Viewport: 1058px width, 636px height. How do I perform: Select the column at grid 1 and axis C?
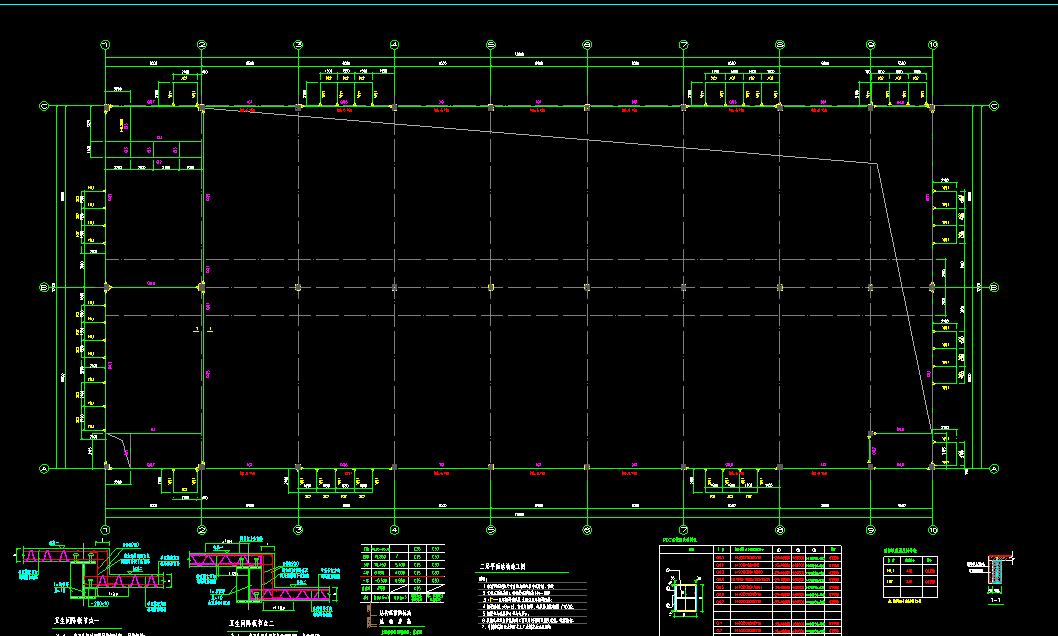(107, 107)
